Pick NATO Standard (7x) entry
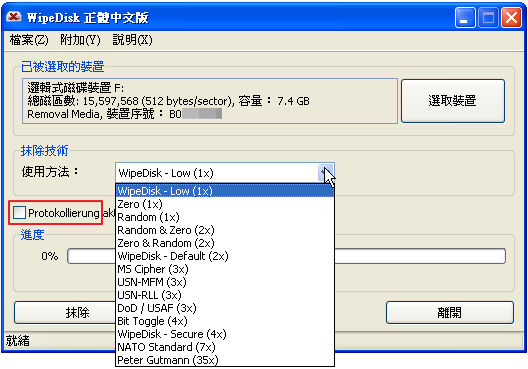Image resolution: width=528 pixels, height=369 pixels. tap(225, 347)
